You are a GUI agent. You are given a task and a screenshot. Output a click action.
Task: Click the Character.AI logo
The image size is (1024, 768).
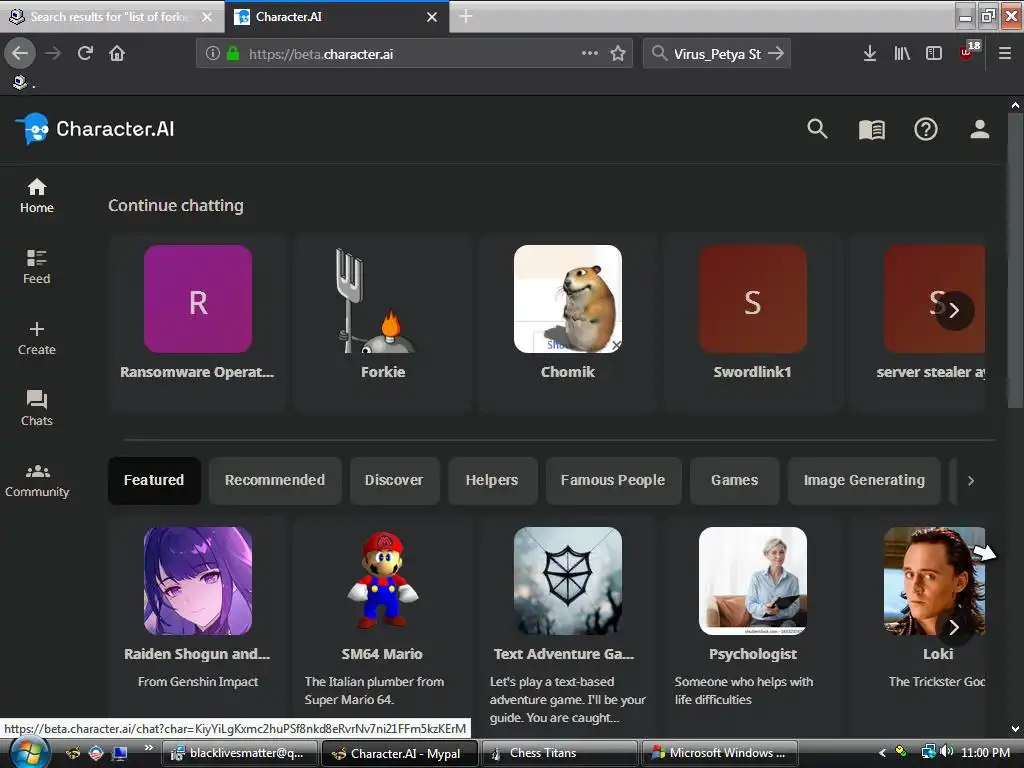[x=95, y=129]
